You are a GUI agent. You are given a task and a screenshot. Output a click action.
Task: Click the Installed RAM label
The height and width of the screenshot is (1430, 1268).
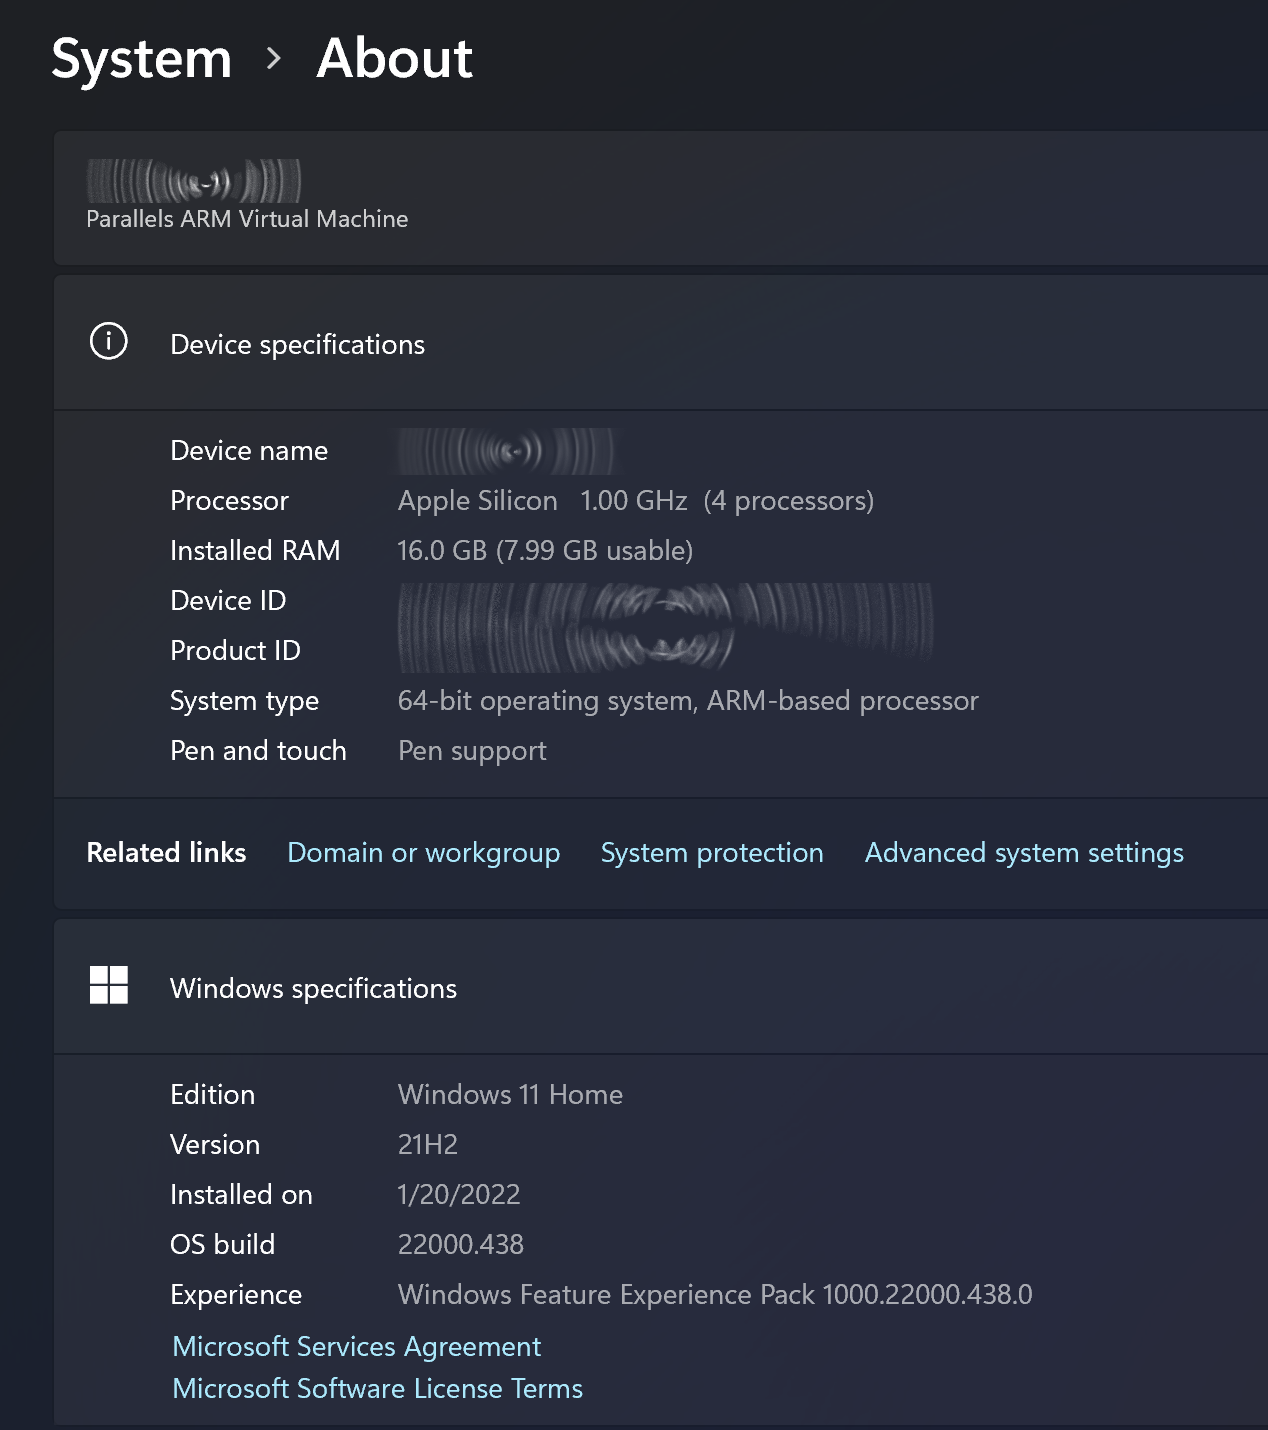pyautogui.click(x=255, y=551)
